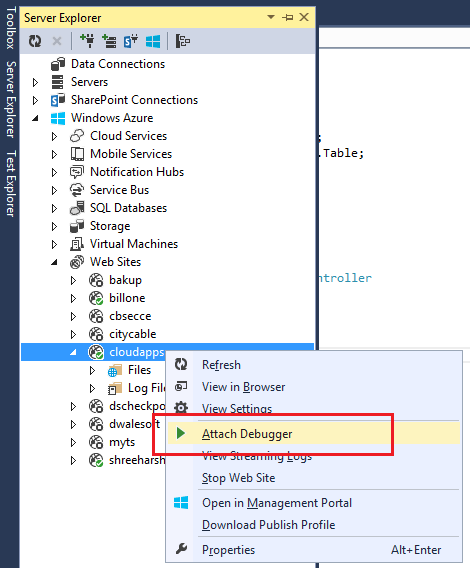Collapse the Windows Azure node
The width and height of the screenshot is (470, 568).
click(x=35, y=118)
